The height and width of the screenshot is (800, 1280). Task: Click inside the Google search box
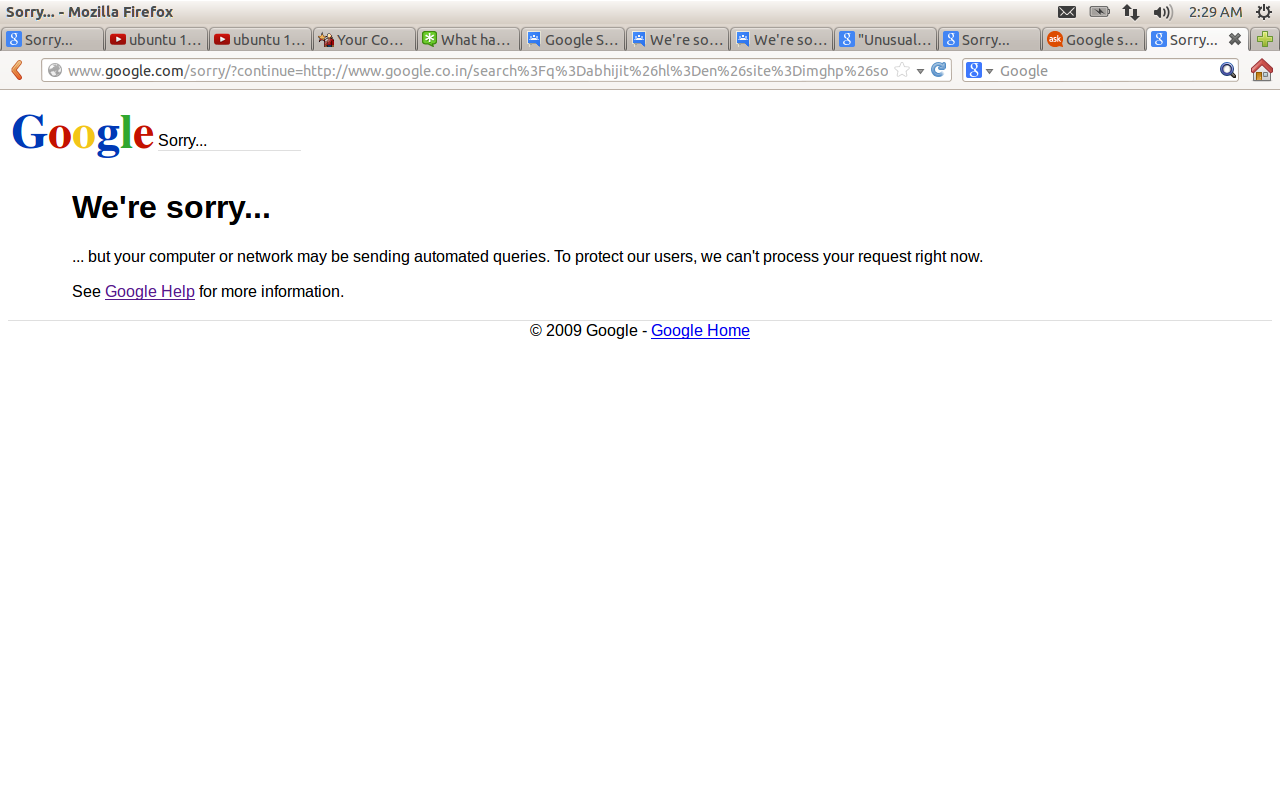pos(1105,71)
